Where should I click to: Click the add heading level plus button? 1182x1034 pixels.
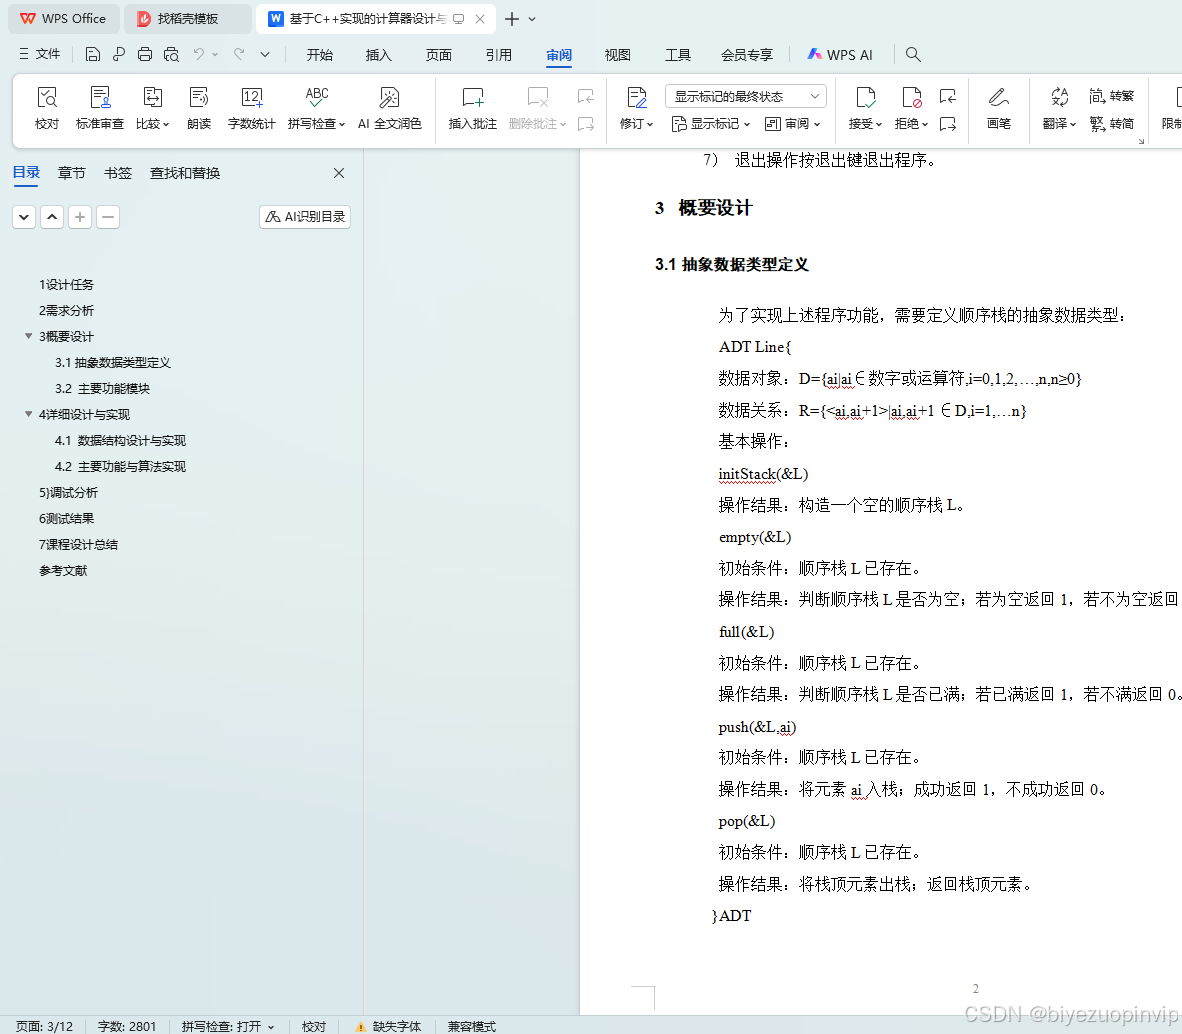80,217
